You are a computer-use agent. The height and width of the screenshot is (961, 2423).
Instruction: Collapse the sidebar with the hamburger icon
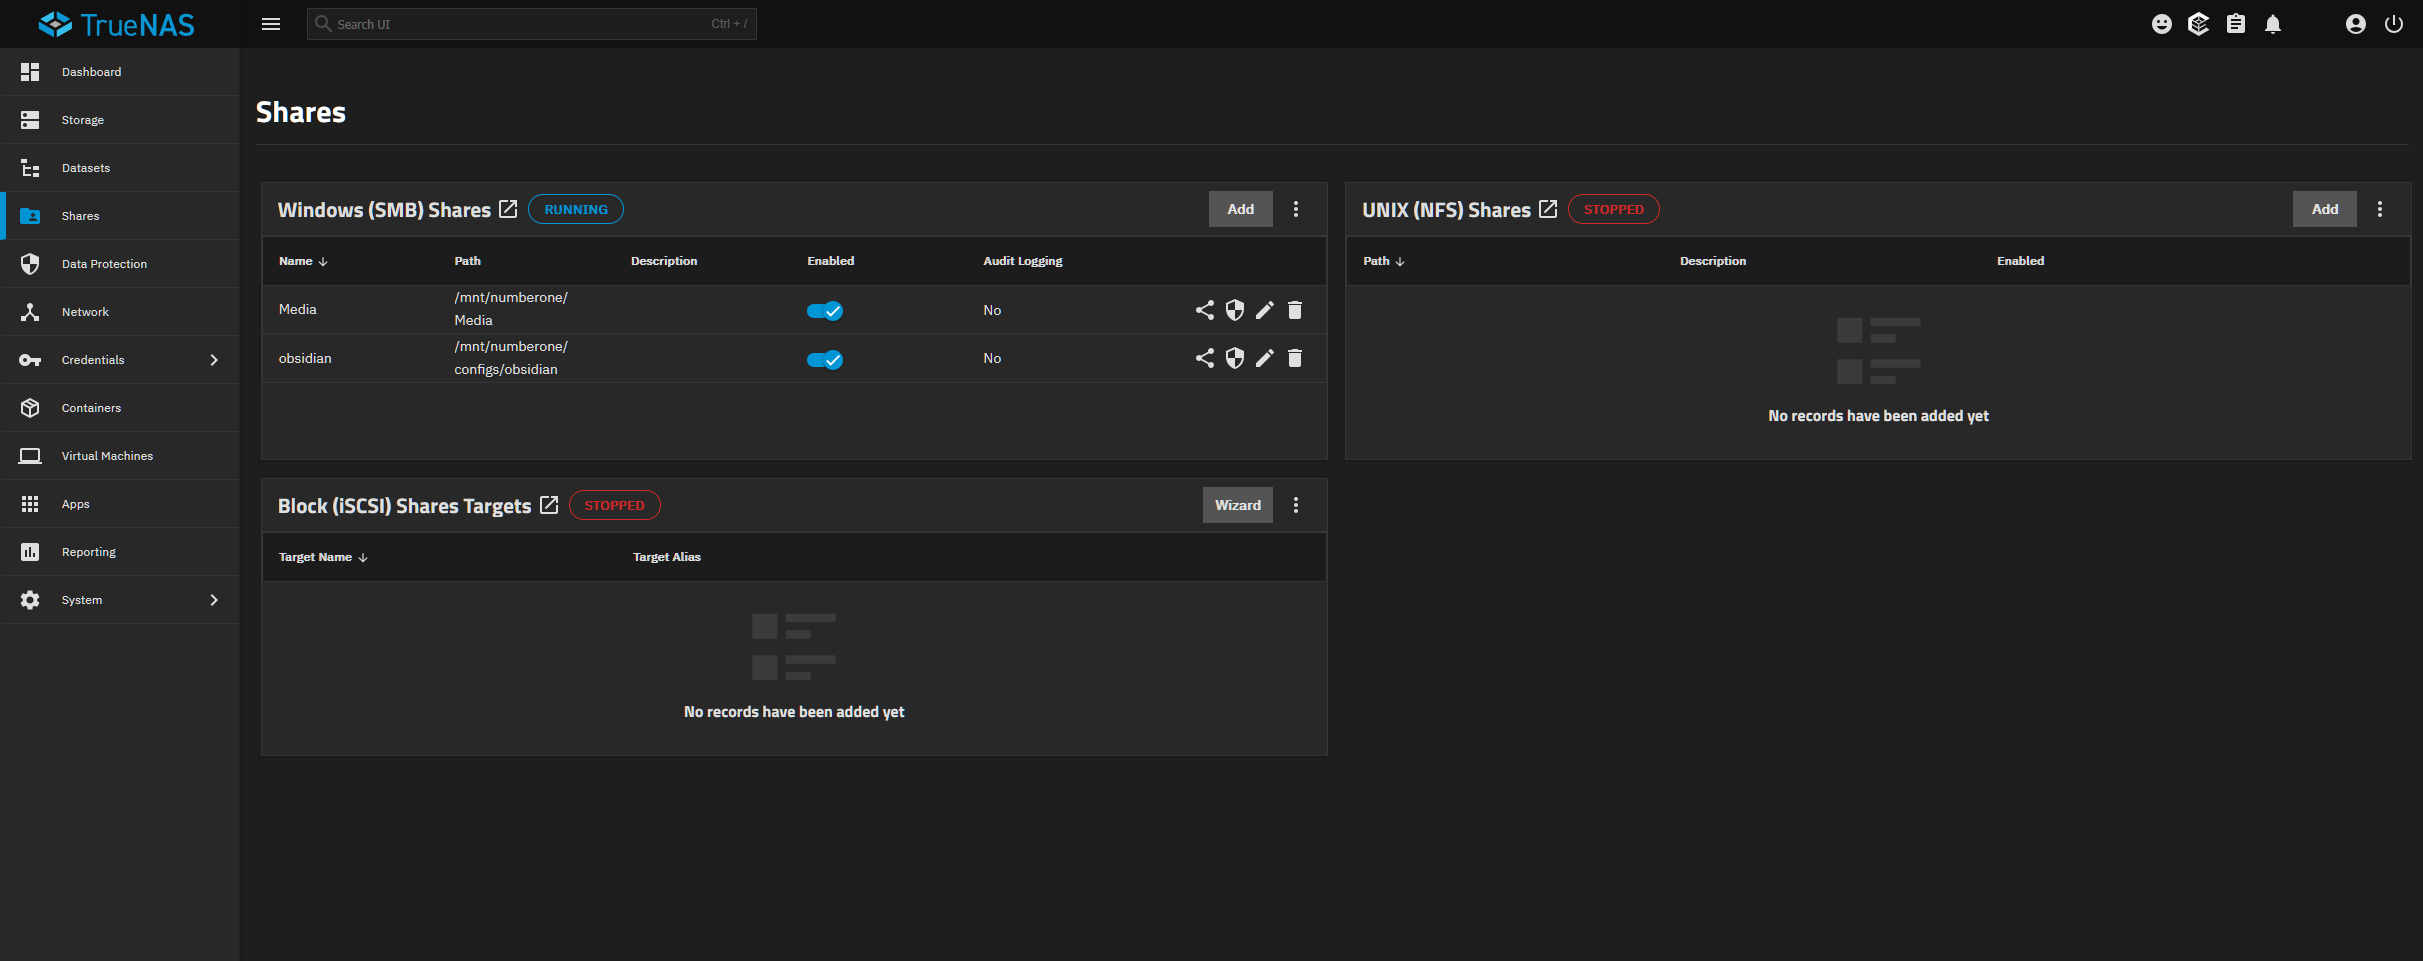coord(270,23)
